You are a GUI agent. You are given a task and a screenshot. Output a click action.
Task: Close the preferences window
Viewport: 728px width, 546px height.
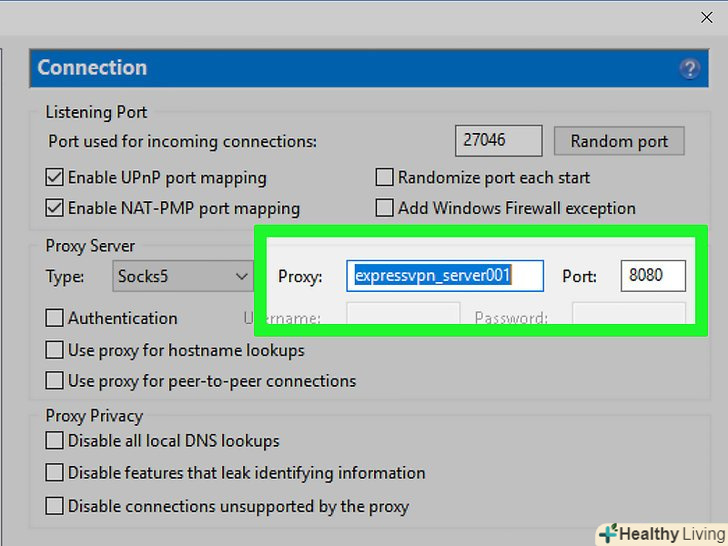tap(707, 18)
